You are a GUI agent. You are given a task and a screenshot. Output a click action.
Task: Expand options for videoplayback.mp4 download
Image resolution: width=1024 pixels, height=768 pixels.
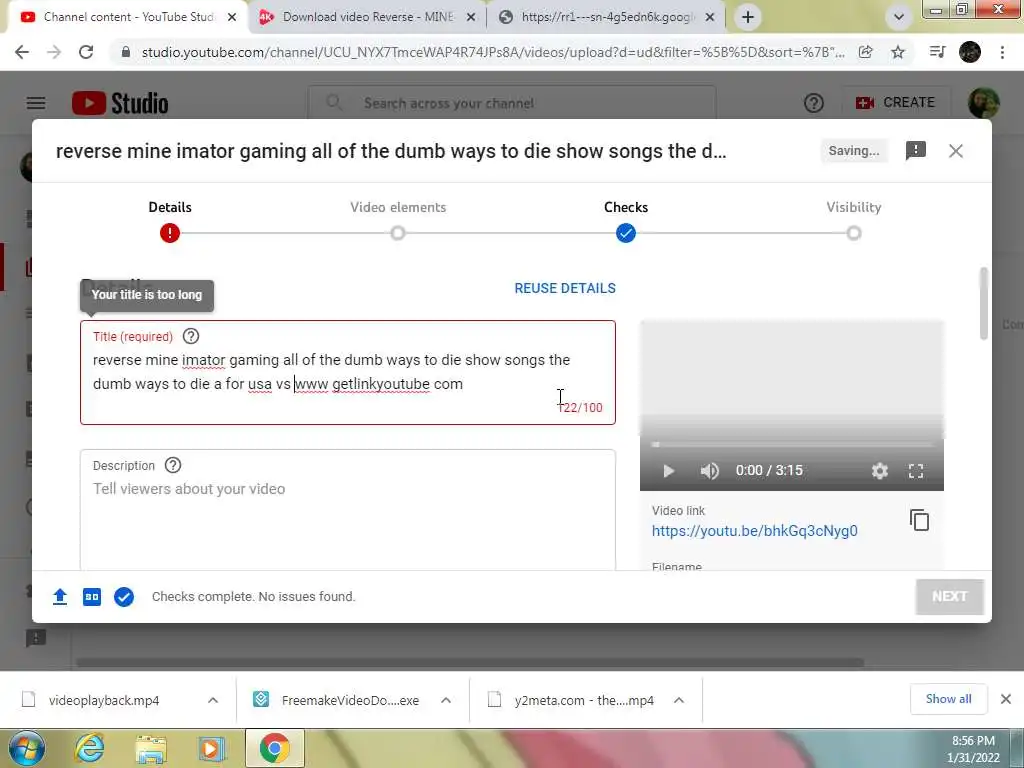213,700
